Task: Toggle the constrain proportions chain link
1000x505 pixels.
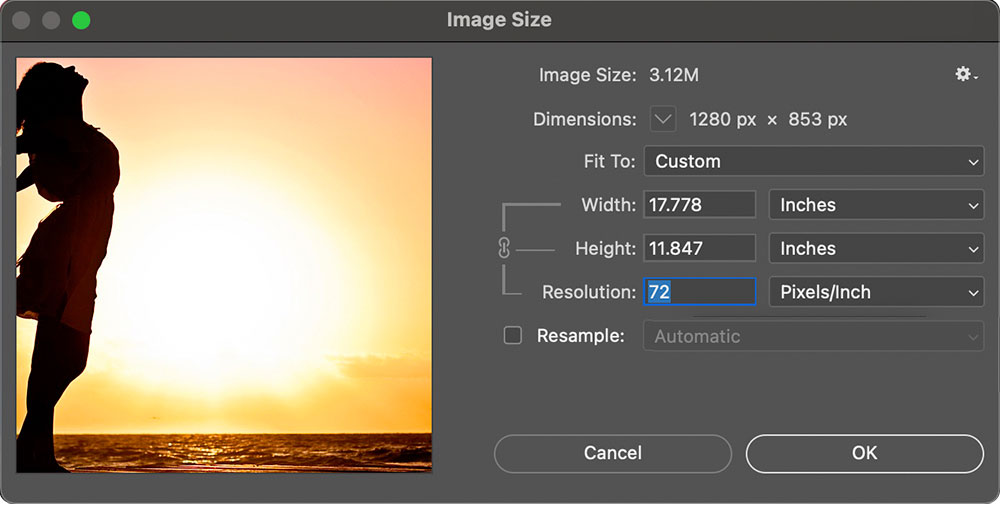Action: 504,248
